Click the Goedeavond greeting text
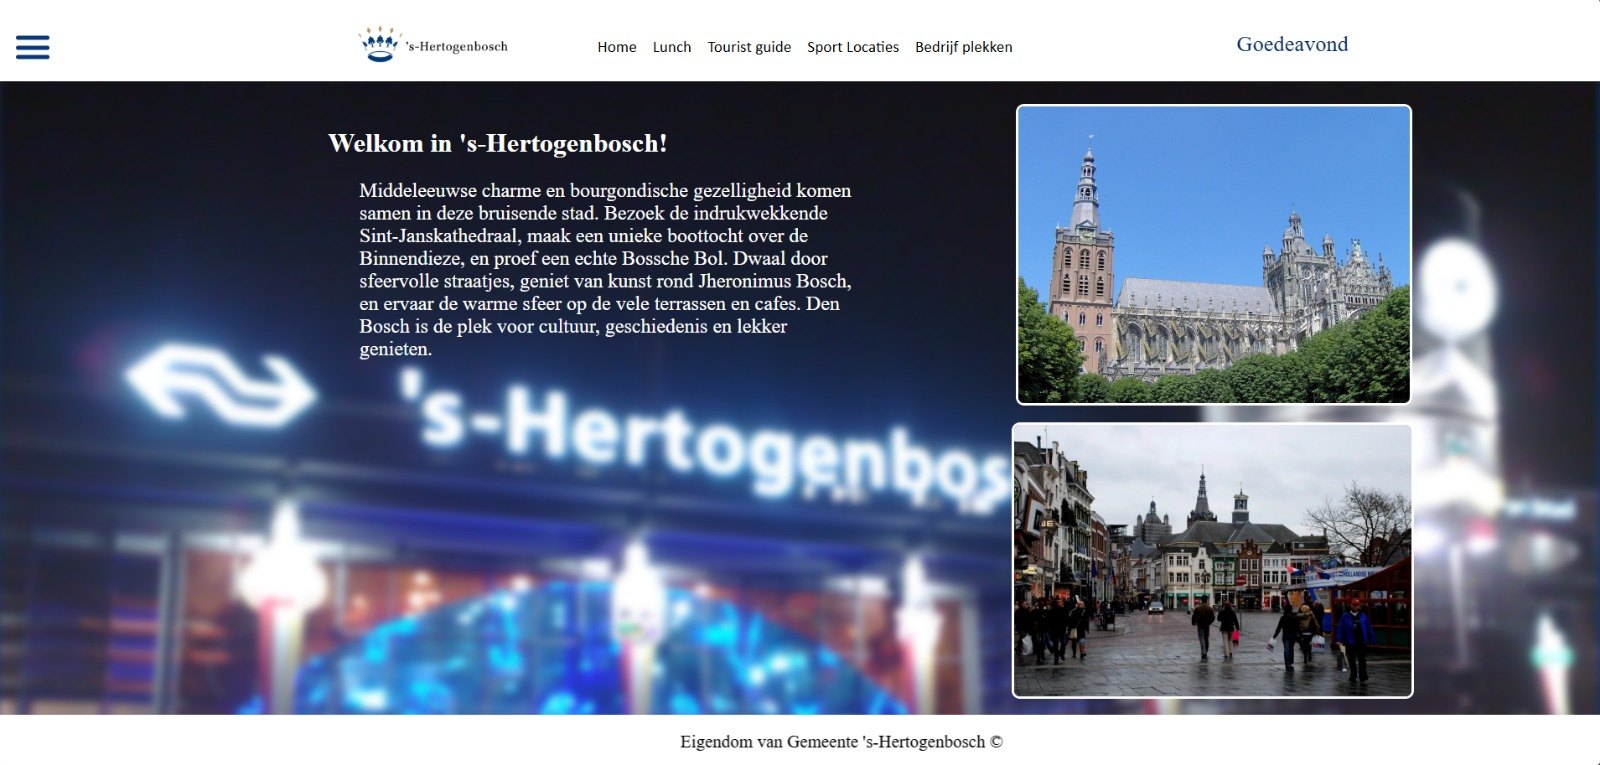This screenshot has width=1600, height=765. coord(1292,44)
